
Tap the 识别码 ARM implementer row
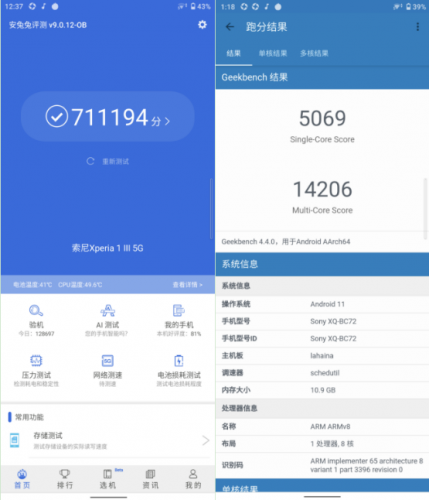[322, 465]
